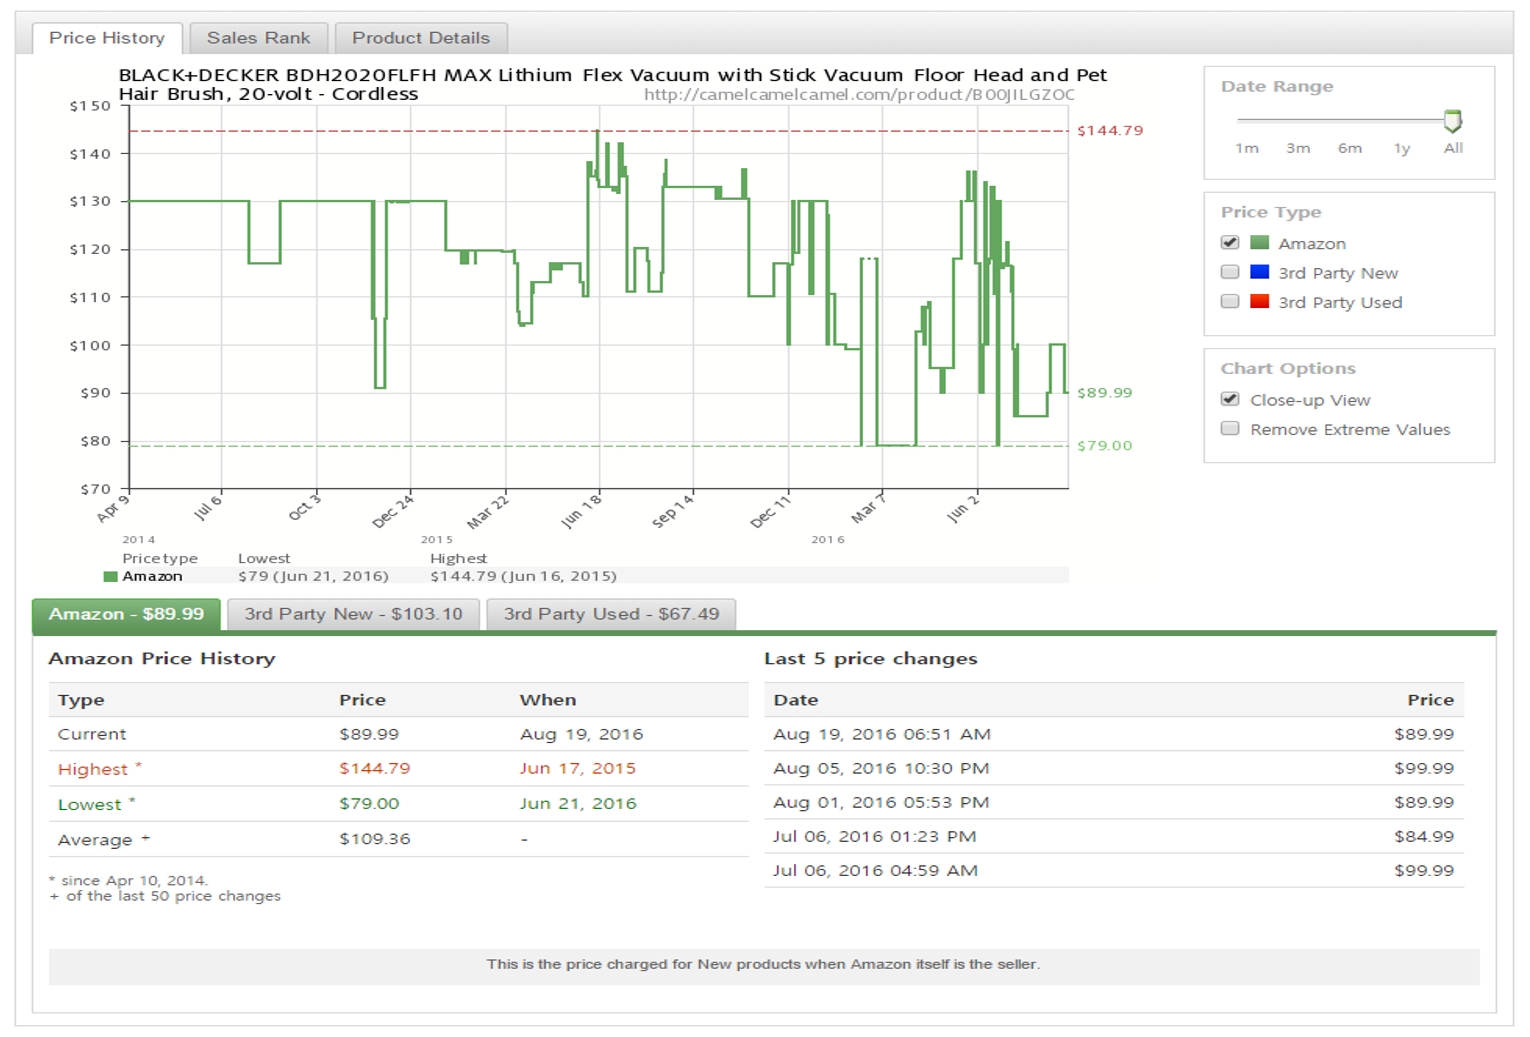Show 3rd Party New - $103.10 history
Viewport: 1530px width, 1037px height.
pos(353,614)
